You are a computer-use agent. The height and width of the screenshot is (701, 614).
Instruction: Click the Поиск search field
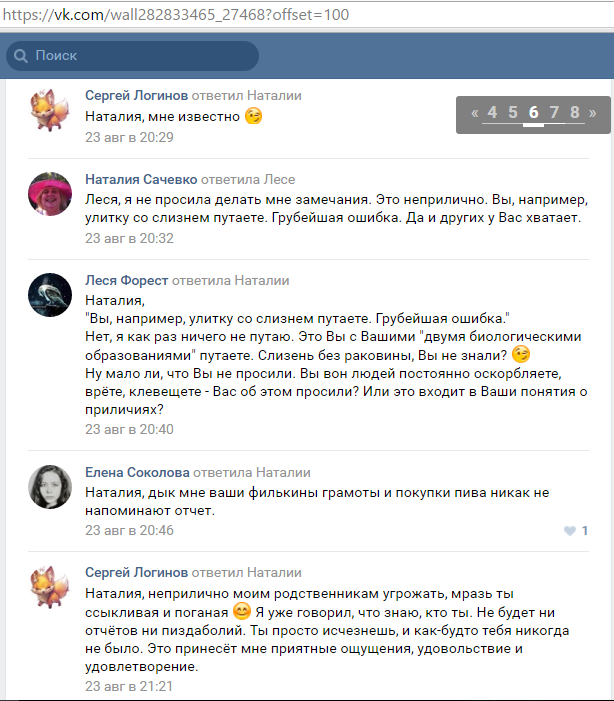pyautogui.click(x=132, y=56)
